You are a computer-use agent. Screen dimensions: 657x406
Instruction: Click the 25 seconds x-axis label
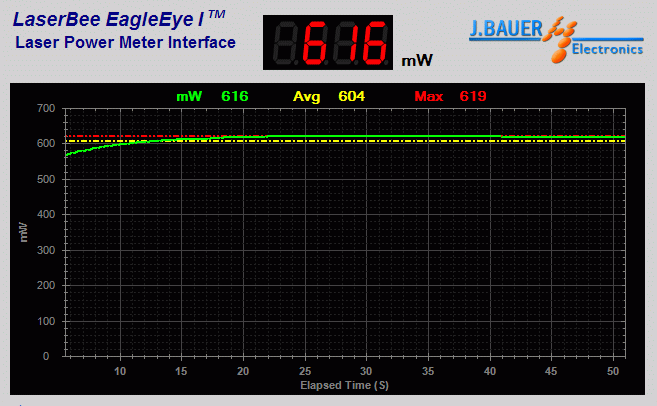[x=305, y=371]
